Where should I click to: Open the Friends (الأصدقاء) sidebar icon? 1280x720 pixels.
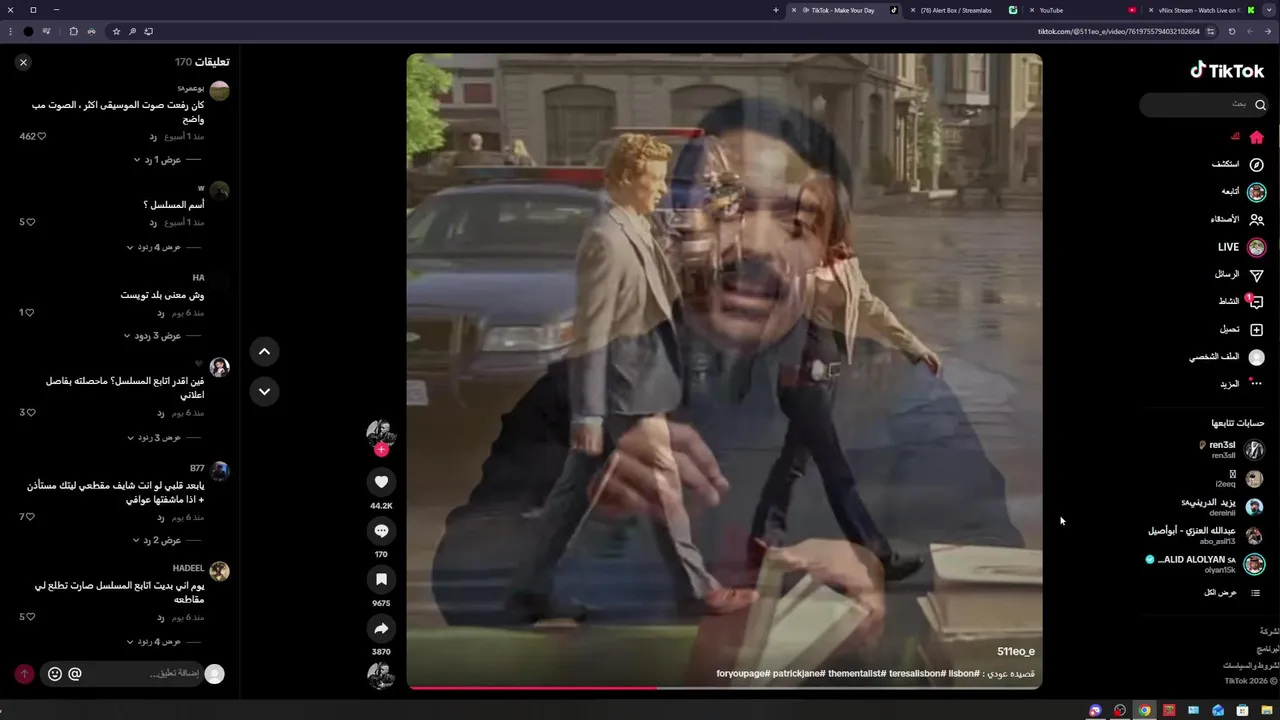tap(1256, 219)
